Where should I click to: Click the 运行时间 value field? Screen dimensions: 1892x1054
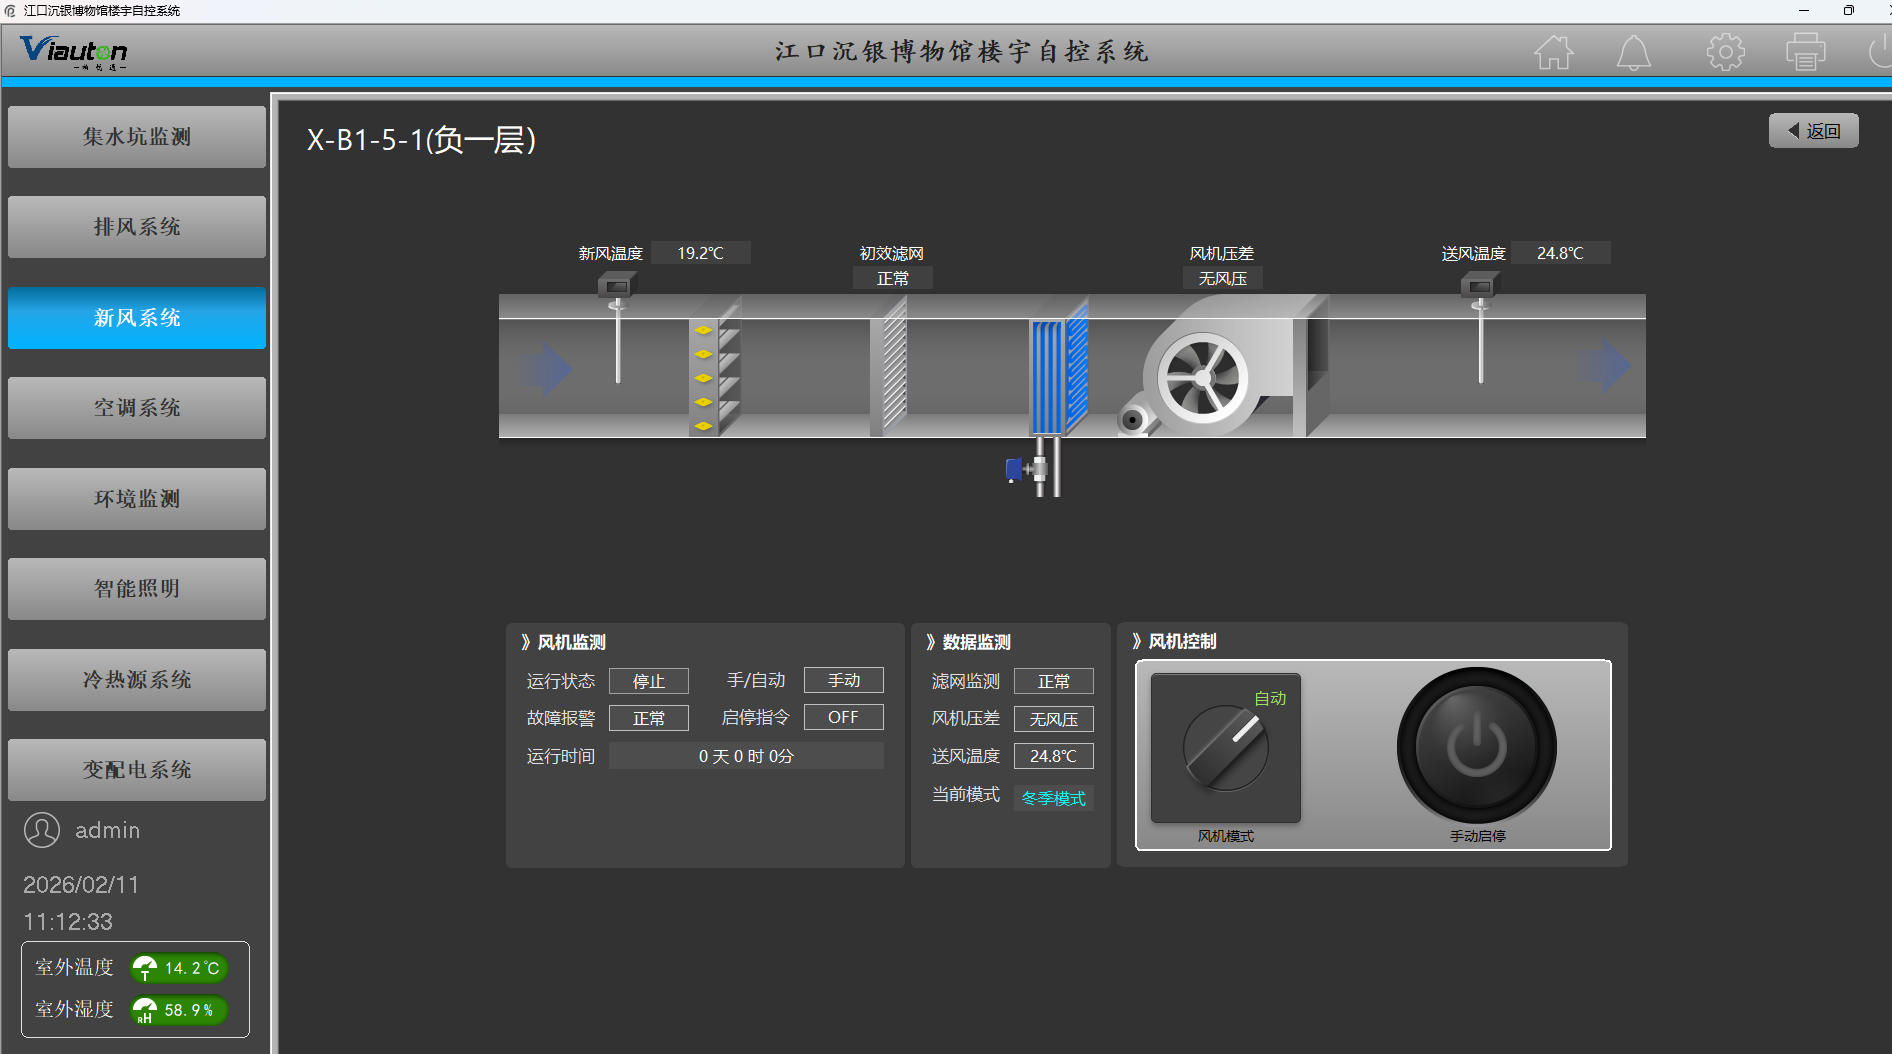746,756
